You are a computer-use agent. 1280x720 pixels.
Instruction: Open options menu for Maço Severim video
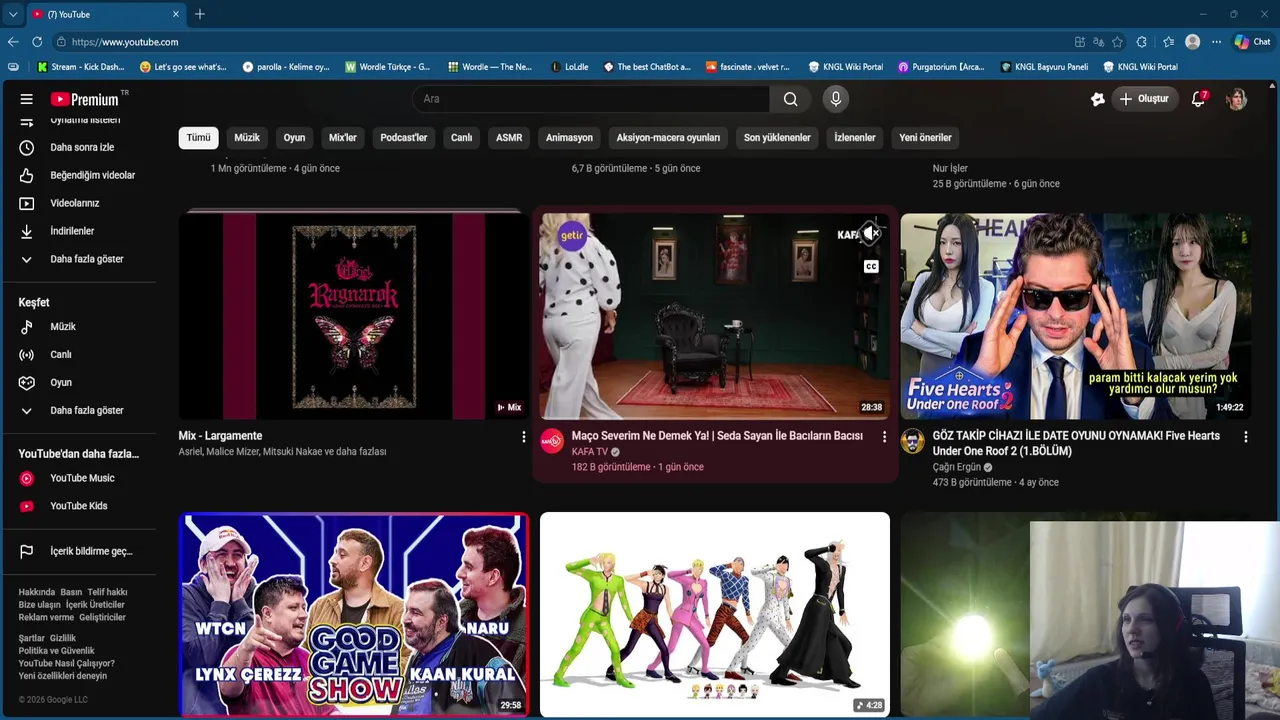click(884, 437)
